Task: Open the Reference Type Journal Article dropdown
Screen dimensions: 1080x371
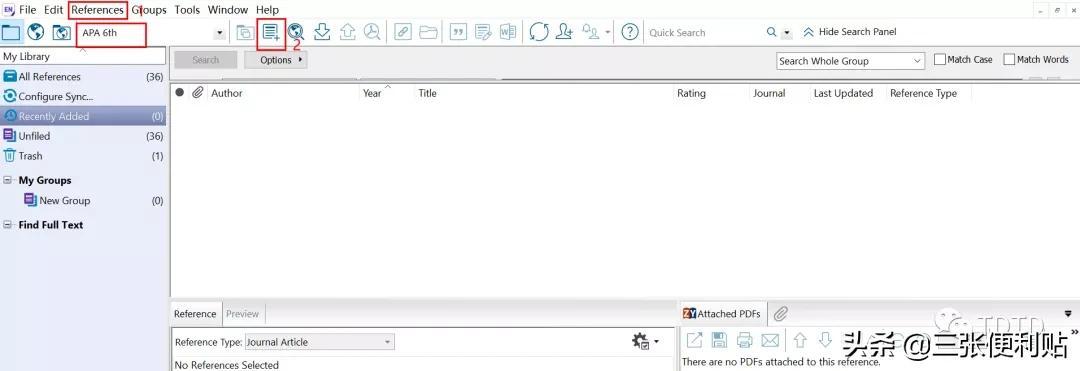Action: pos(320,342)
